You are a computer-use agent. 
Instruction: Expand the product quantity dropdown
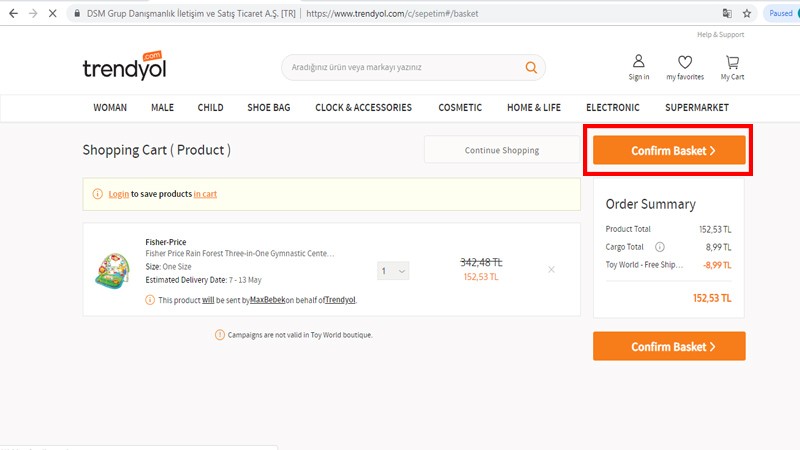click(x=393, y=271)
